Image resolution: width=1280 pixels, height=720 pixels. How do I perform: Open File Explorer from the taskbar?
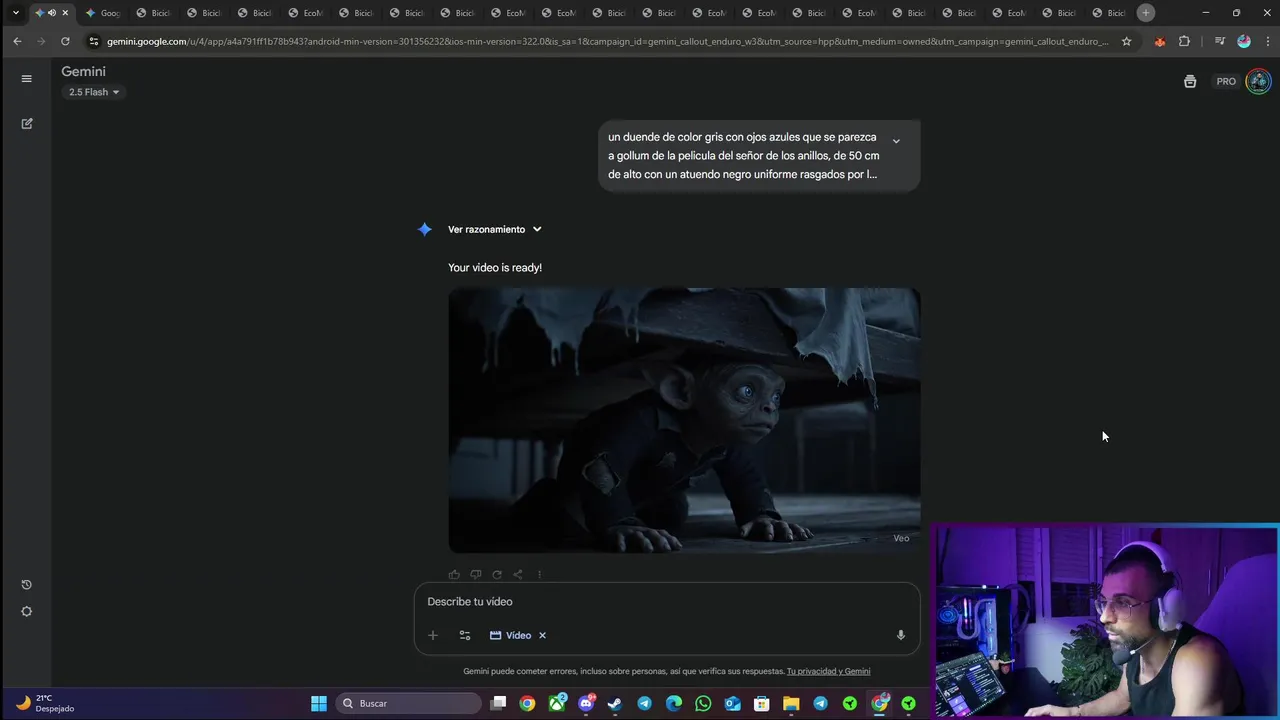click(x=791, y=704)
